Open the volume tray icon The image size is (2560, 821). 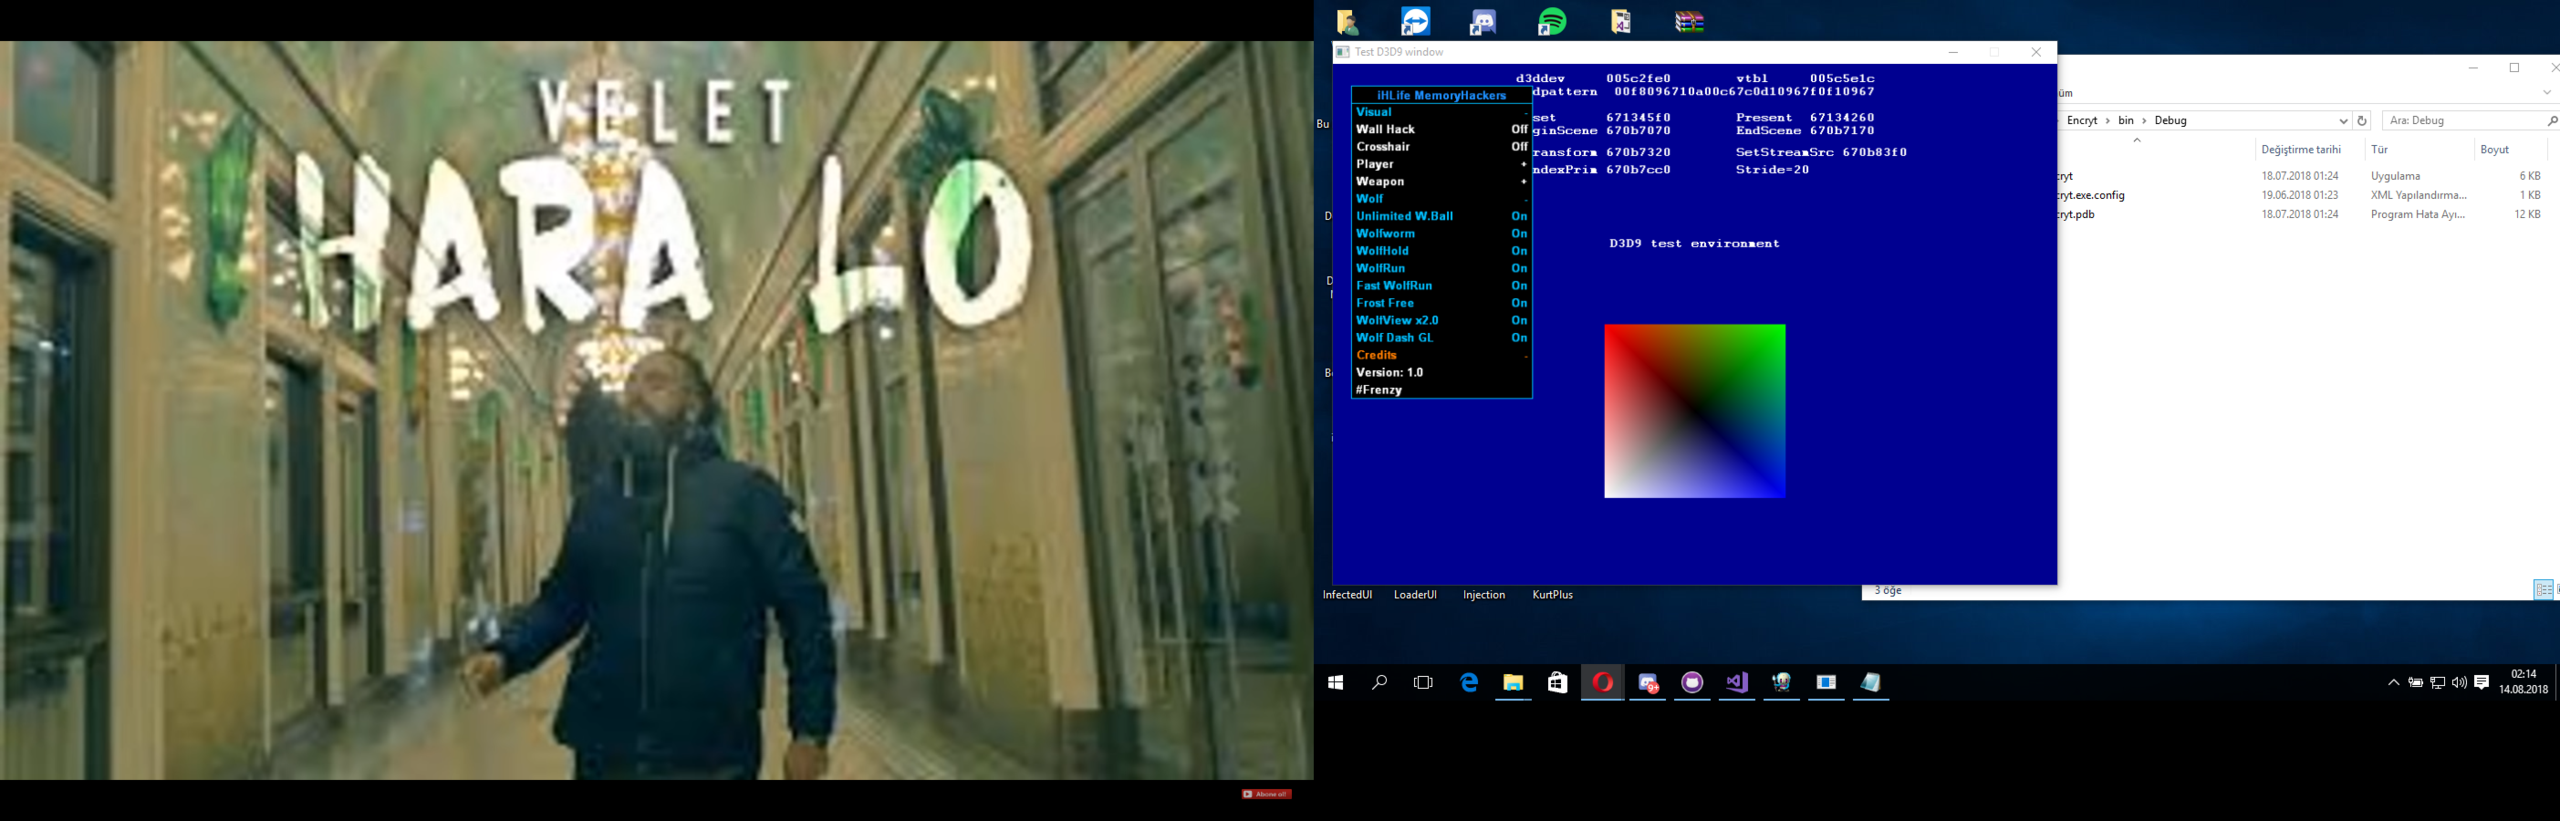(2459, 683)
